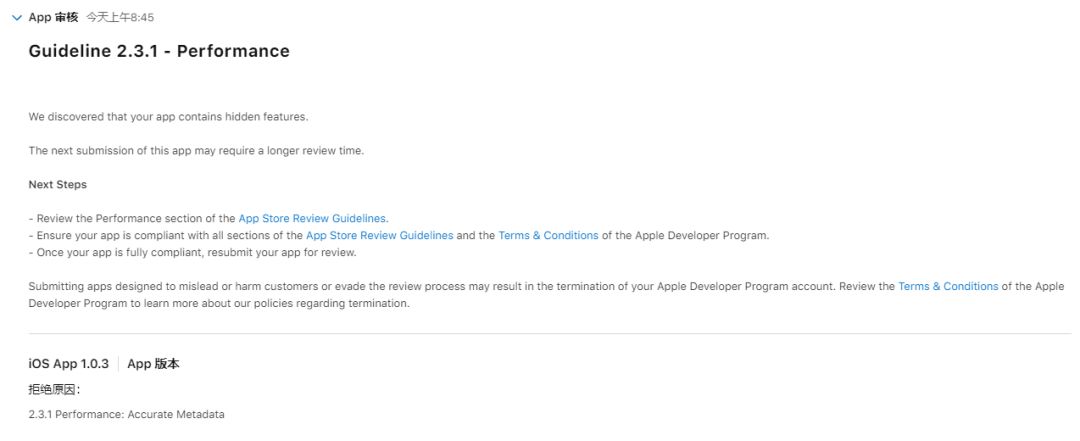Click the iOS App 1.0.3 label
Screen dimensions: 1080x441
pyautogui.click(x=68, y=364)
